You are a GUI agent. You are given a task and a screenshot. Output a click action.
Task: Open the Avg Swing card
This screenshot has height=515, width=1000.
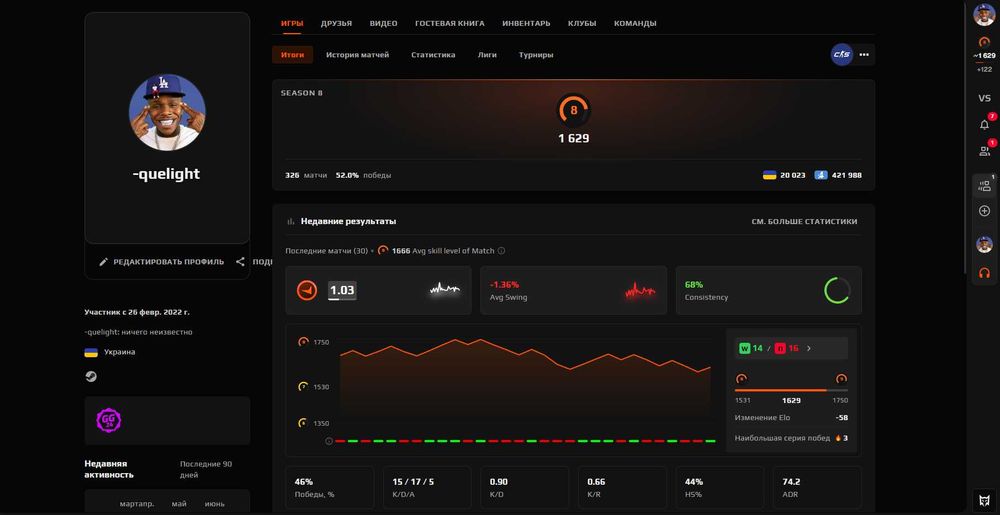point(573,291)
